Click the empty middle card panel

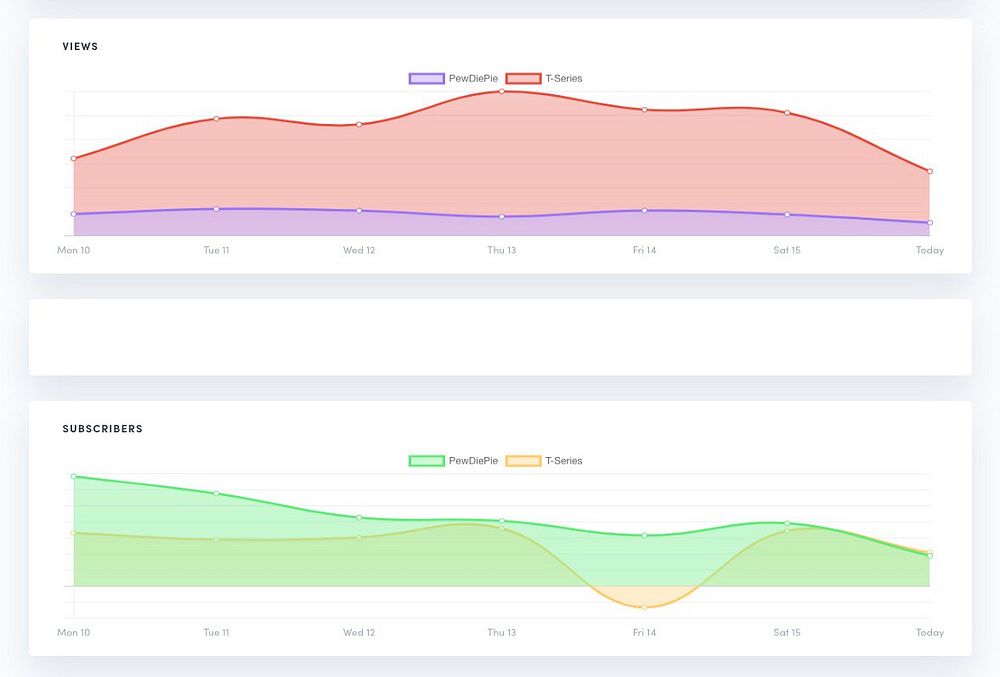click(500, 337)
